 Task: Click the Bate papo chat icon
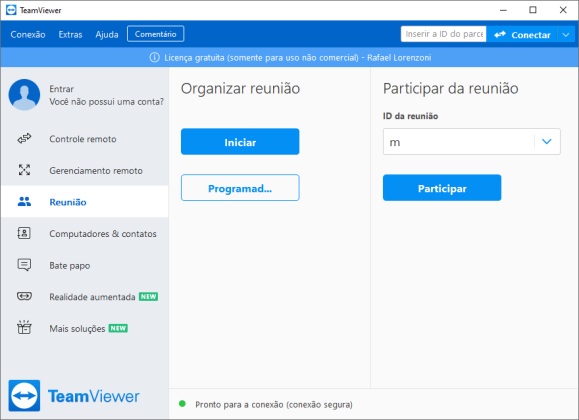coord(24,265)
